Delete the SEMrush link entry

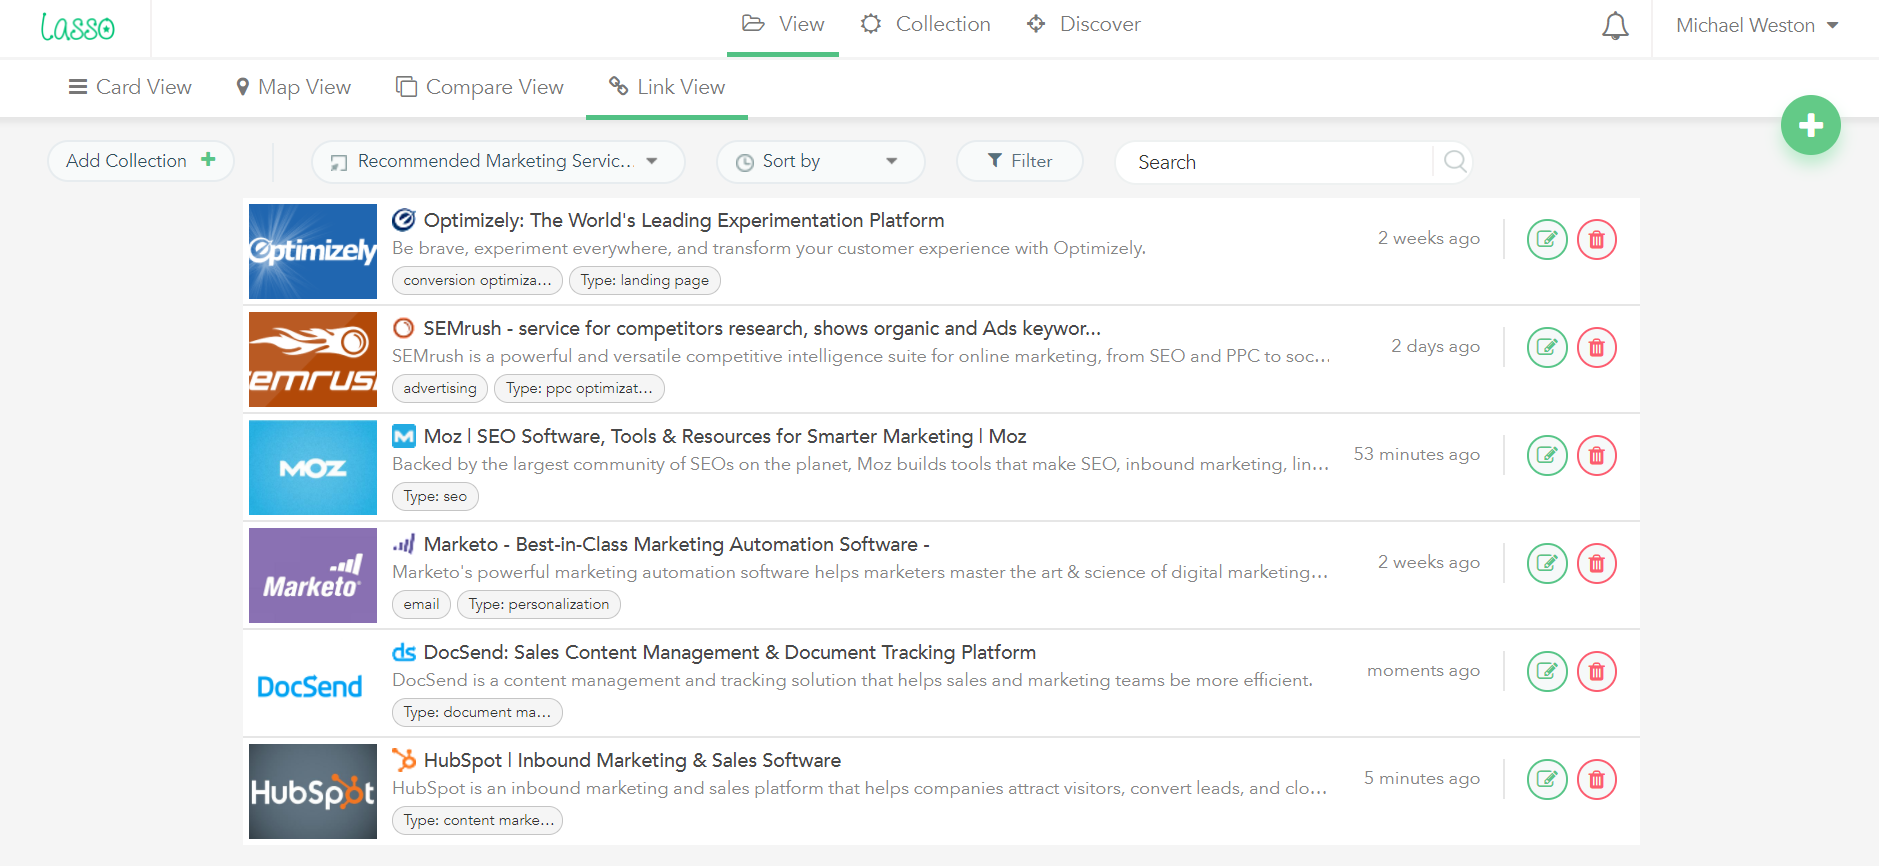tap(1596, 348)
